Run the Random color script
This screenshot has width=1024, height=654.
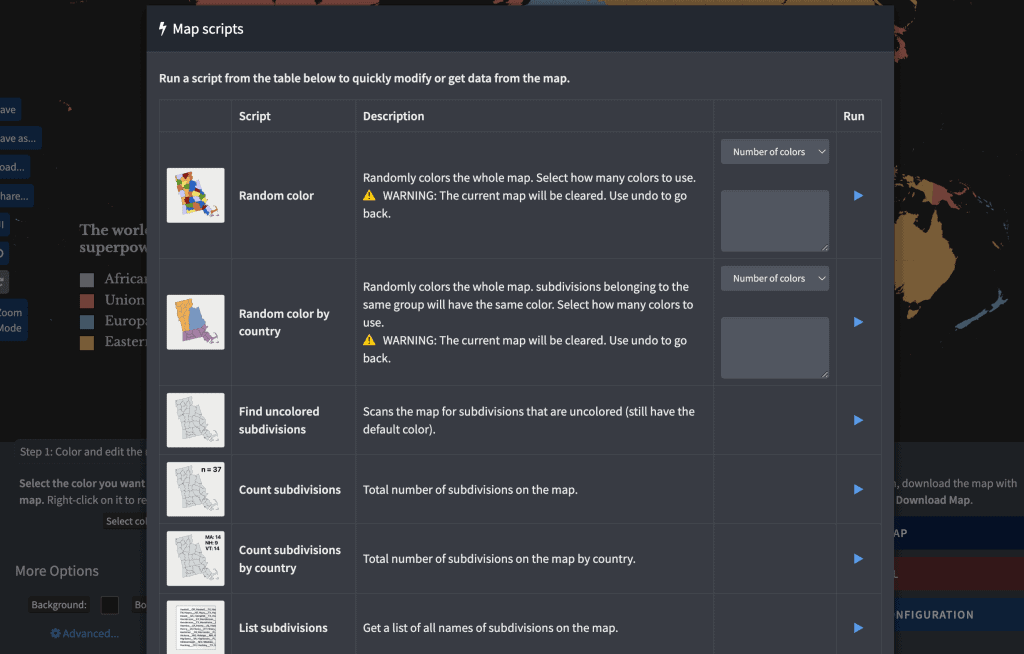pos(858,195)
